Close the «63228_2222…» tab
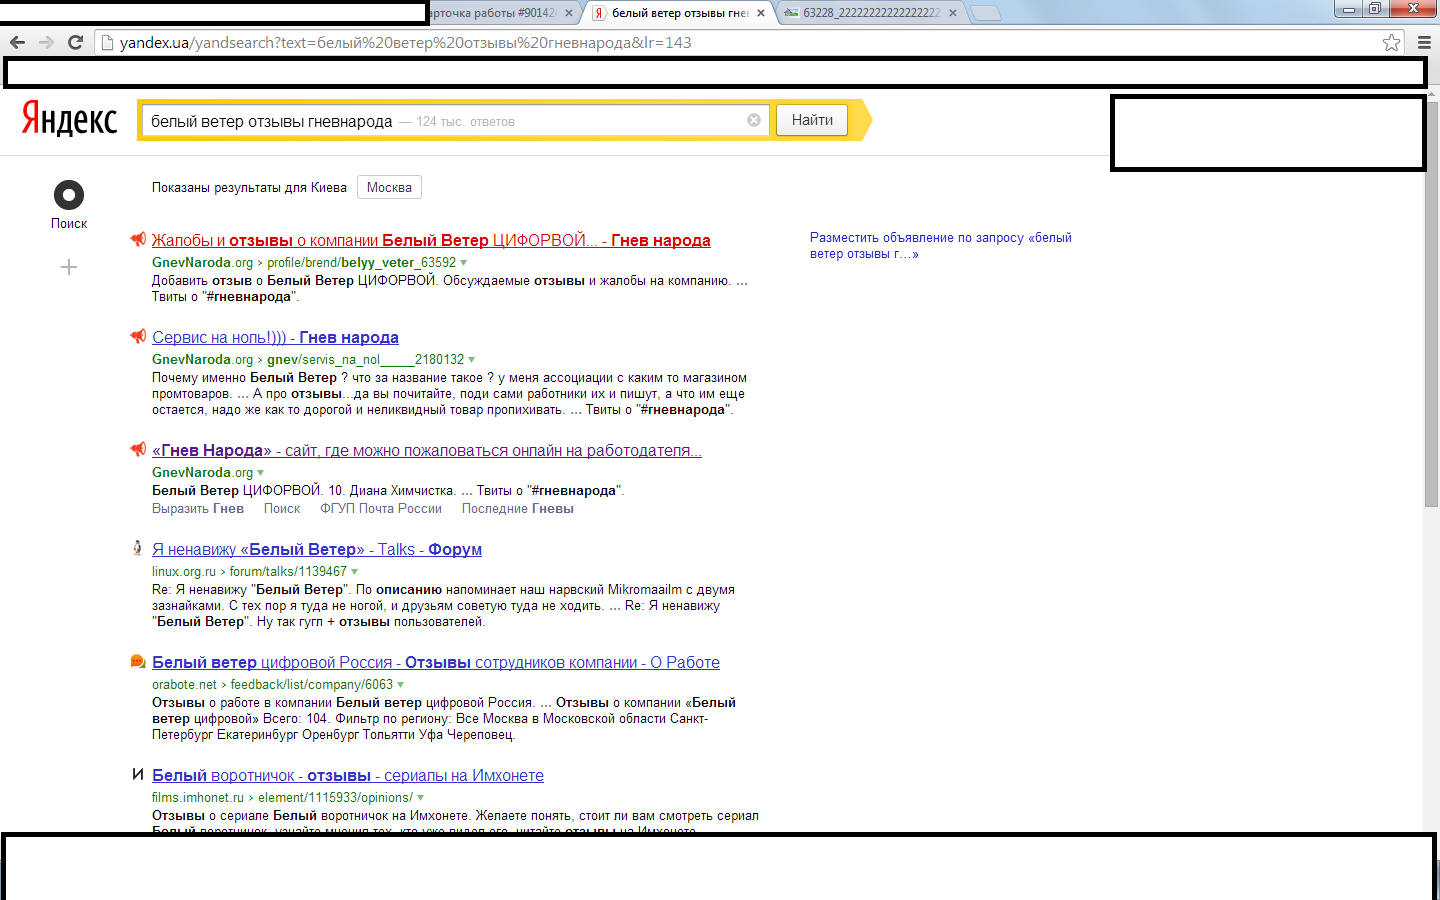1440x900 pixels. (x=953, y=13)
